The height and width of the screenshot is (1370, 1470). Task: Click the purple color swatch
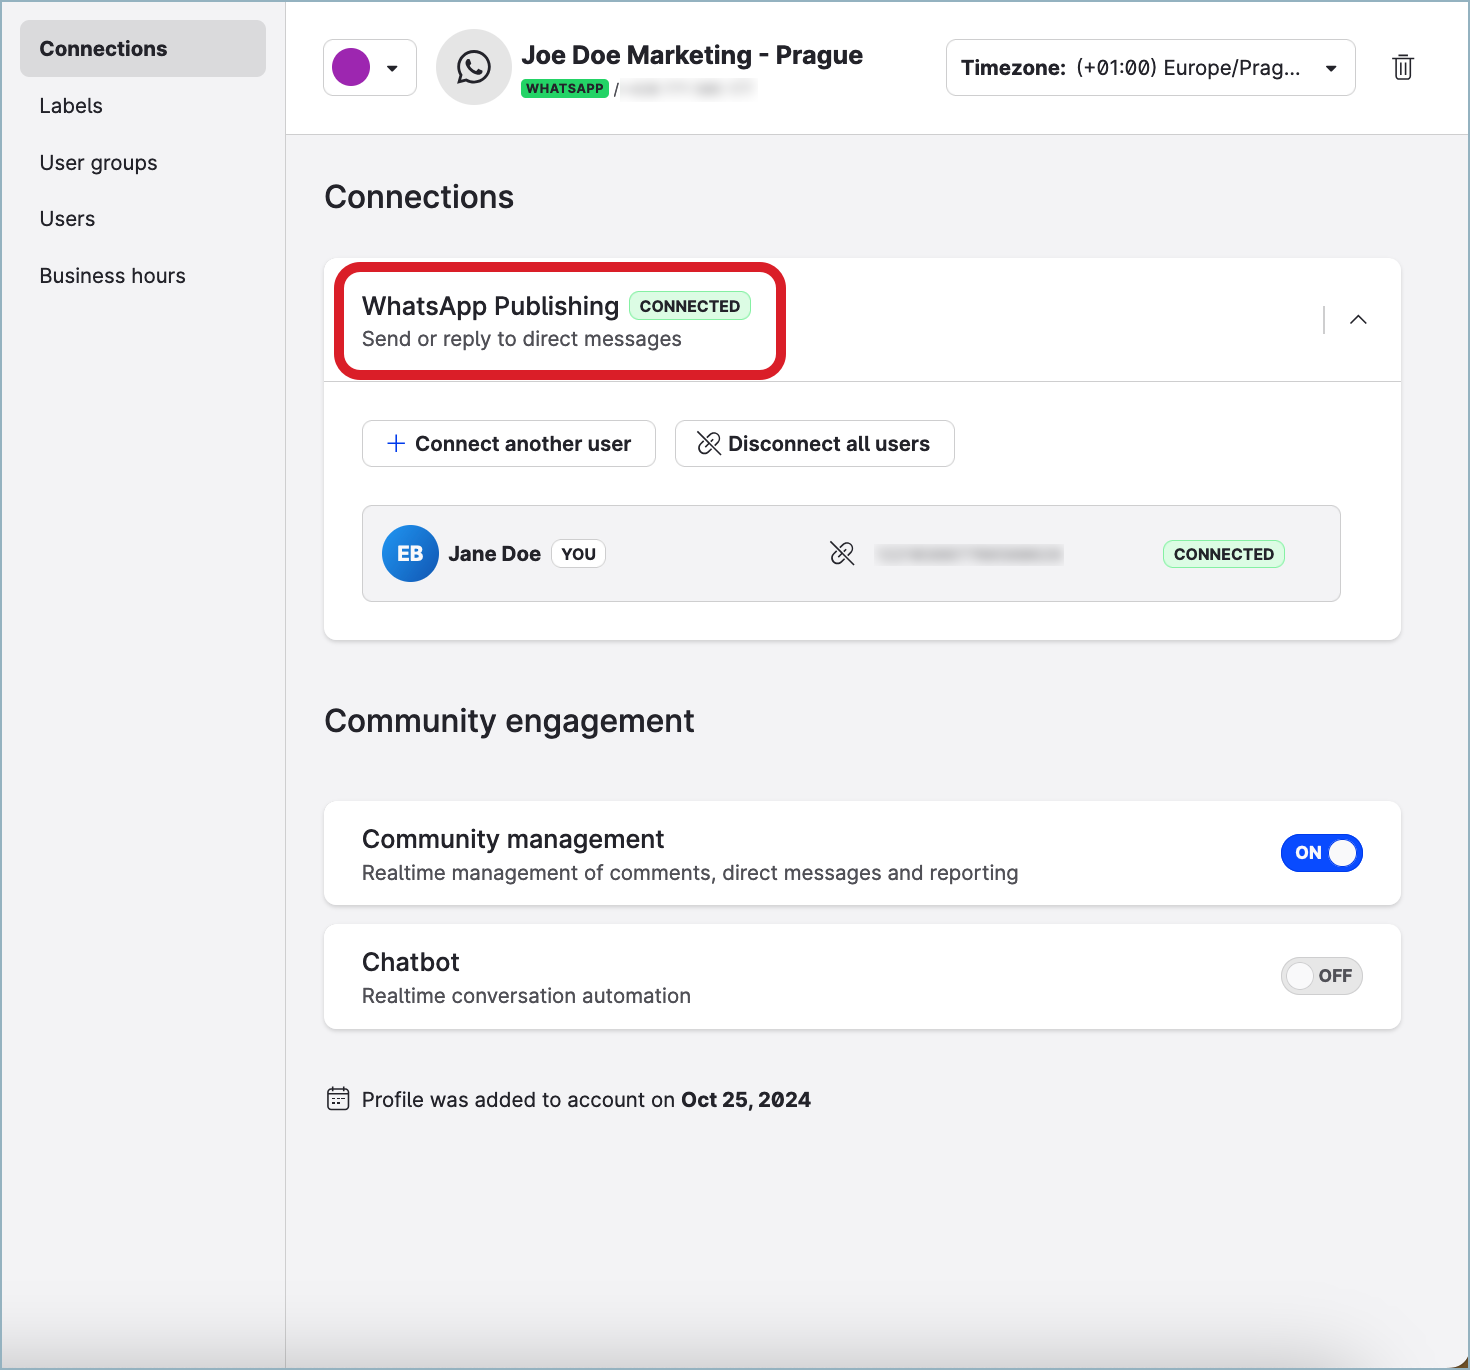click(x=351, y=68)
